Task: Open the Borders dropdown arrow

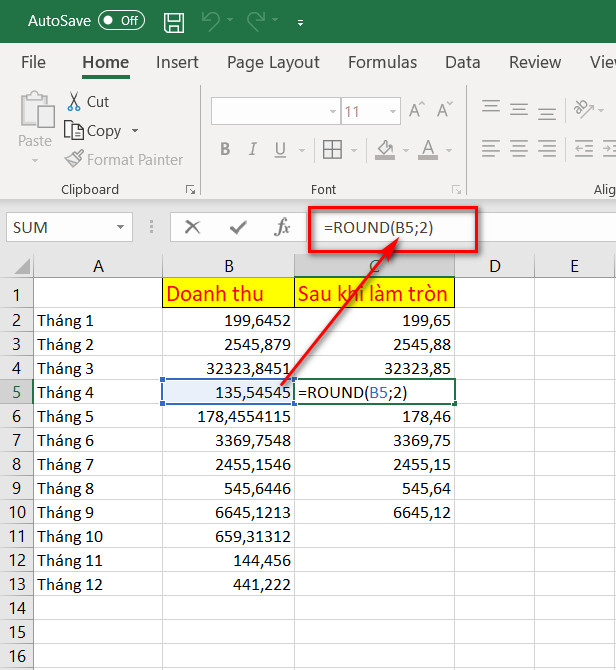Action: coord(355,150)
